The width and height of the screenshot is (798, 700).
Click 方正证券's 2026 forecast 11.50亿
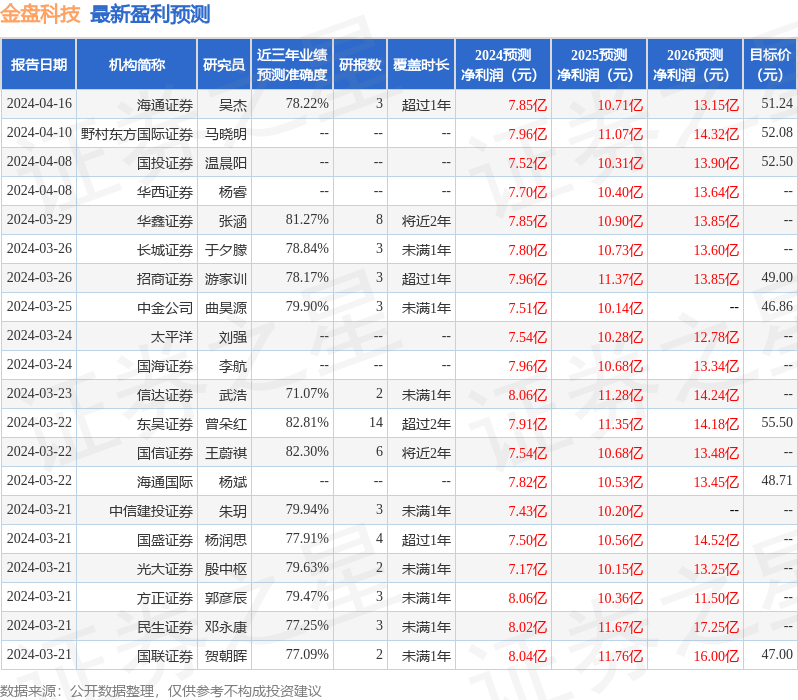click(716, 598)
